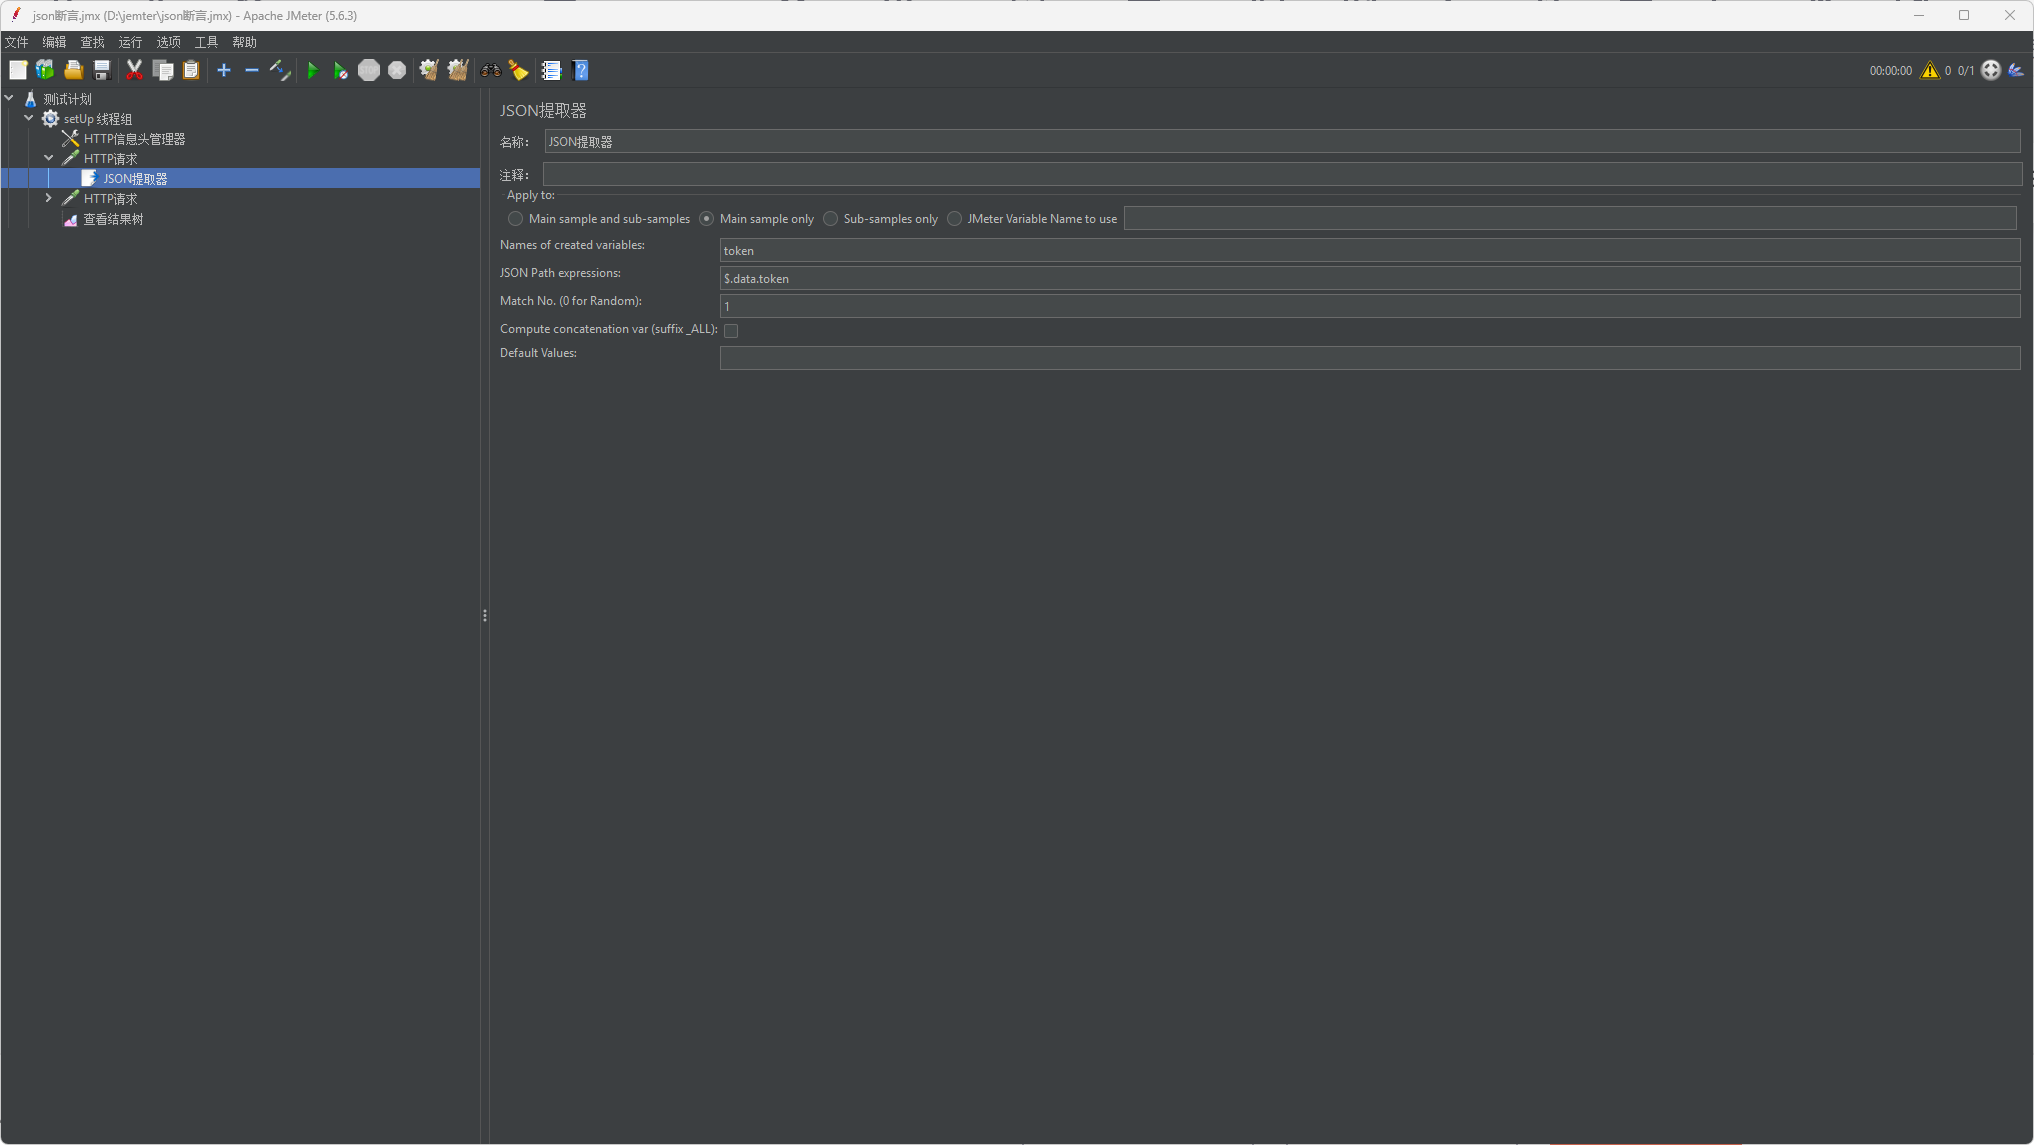
Task: Select 查看结果树 in the tree
Action: pos(114,218)
